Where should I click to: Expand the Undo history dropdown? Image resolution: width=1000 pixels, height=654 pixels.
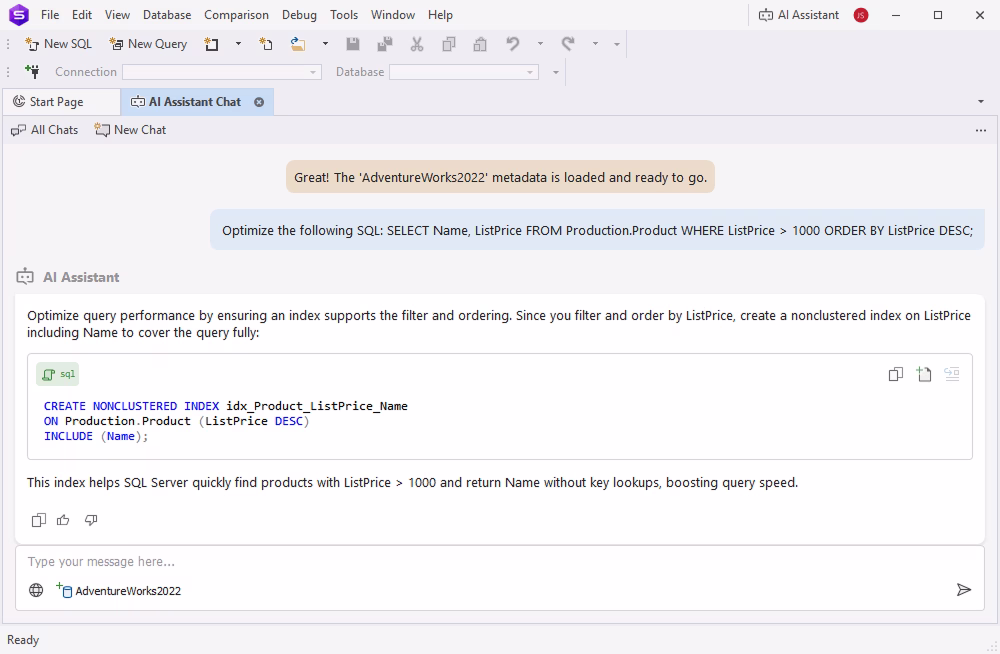tap(540, 44)
